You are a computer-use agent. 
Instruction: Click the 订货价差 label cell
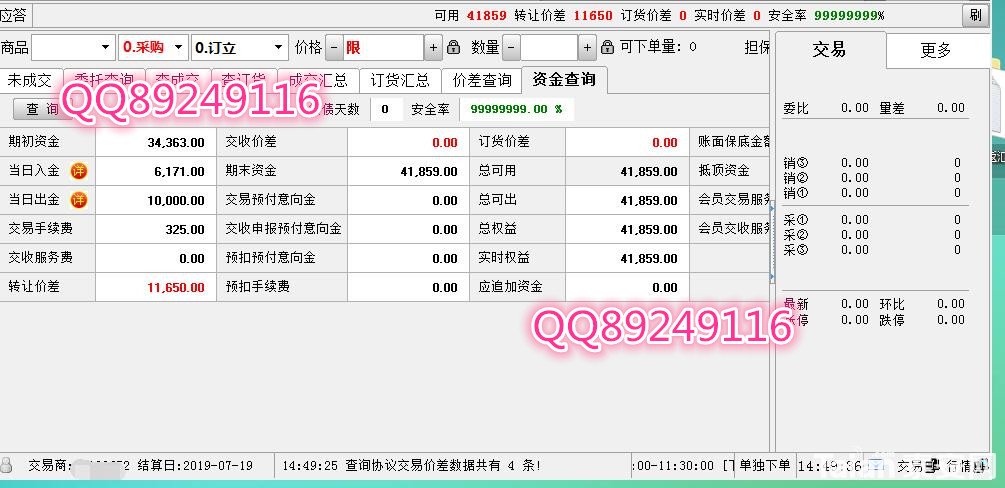tap(517, 142)
